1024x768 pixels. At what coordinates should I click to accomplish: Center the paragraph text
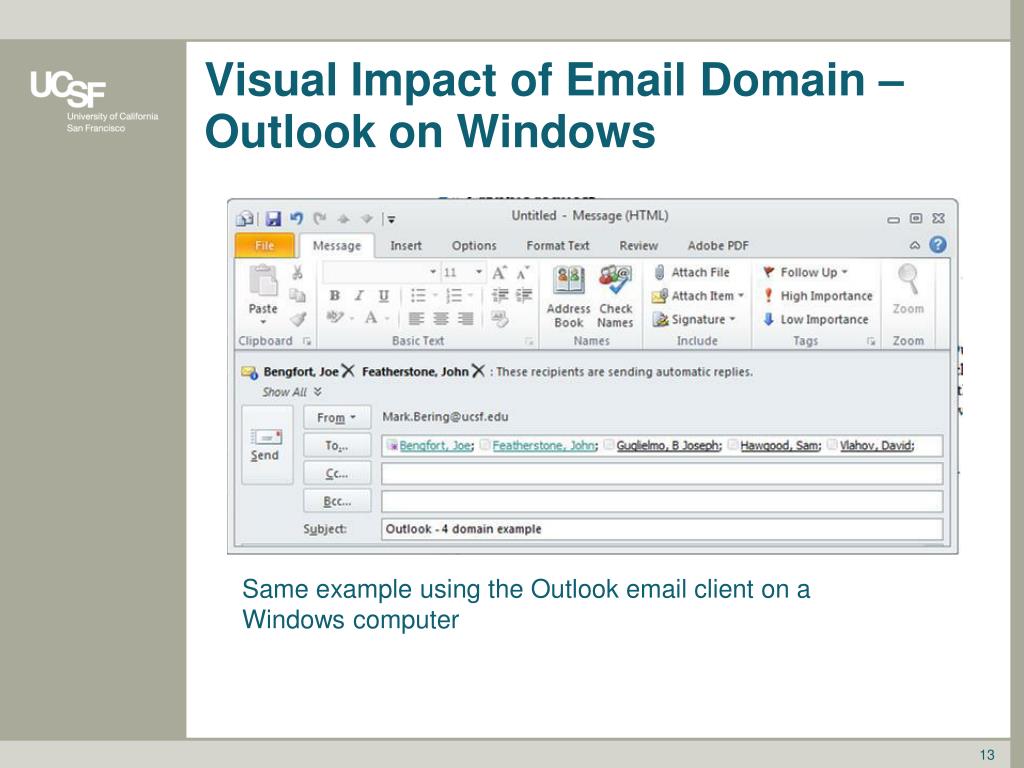pyautogui.click(x=441, y=319)
